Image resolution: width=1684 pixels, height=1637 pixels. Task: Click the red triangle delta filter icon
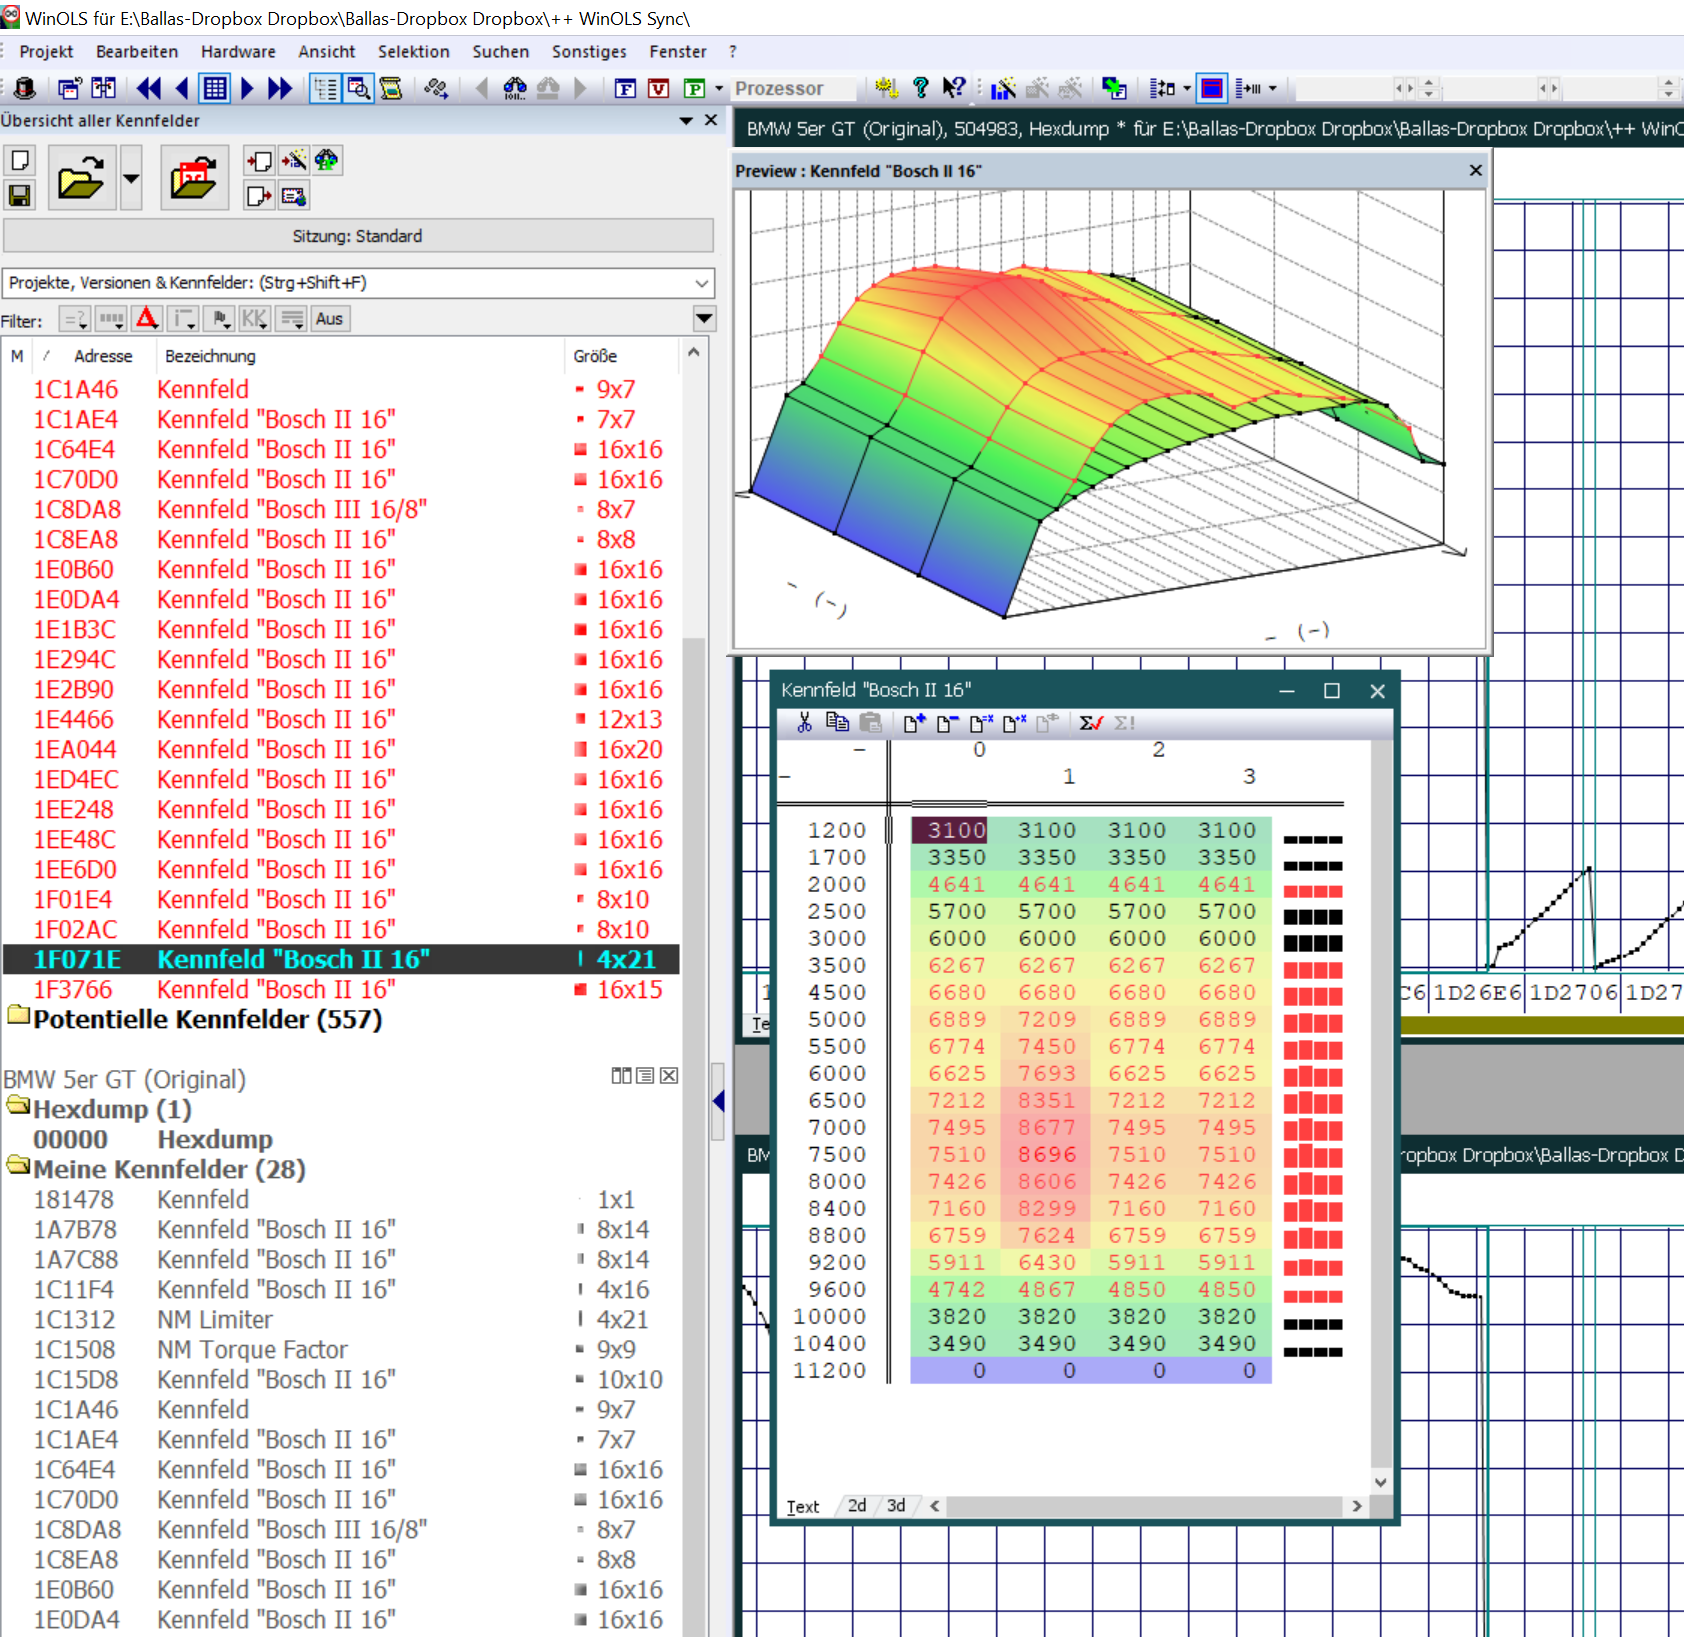147,319
